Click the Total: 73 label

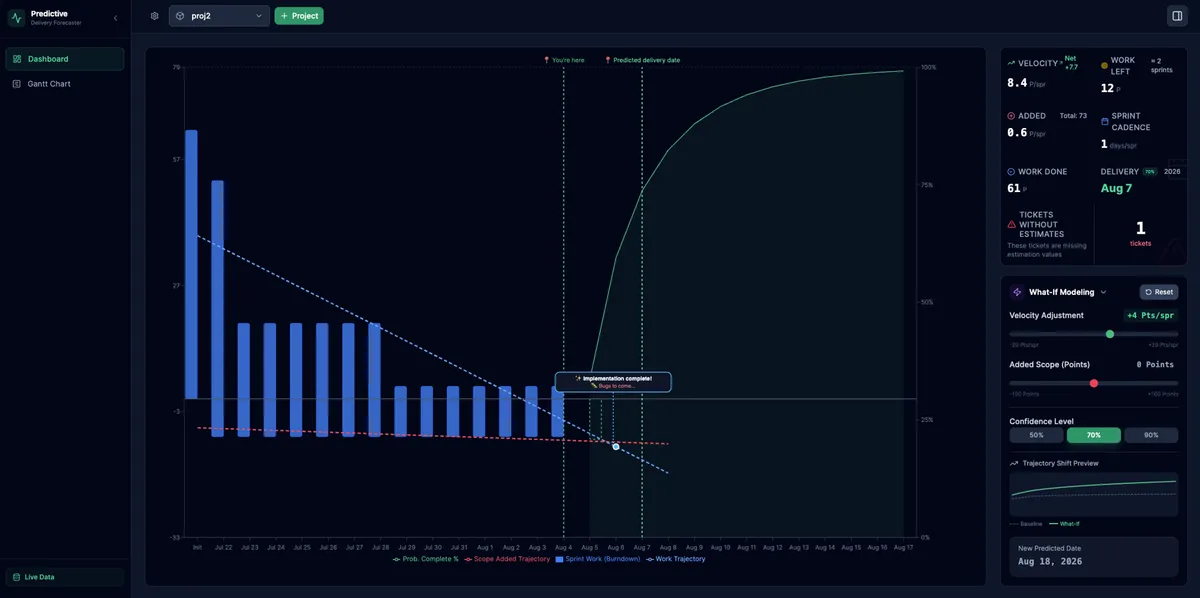(x=1073, y=116)
